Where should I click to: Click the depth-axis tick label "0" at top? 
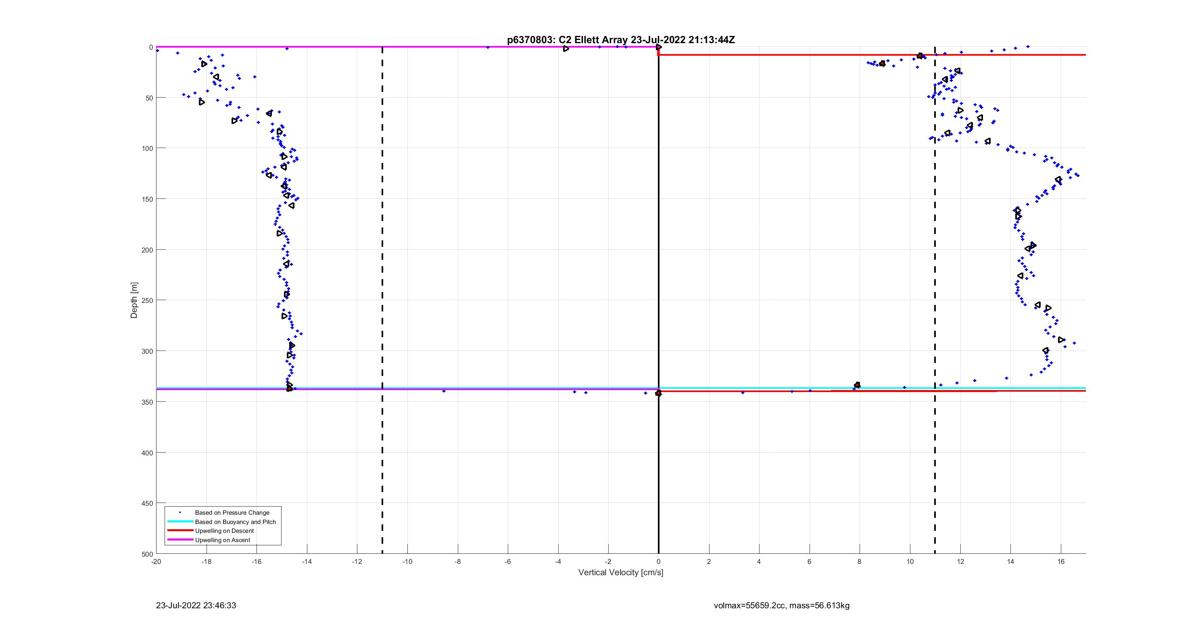point(150,47)
